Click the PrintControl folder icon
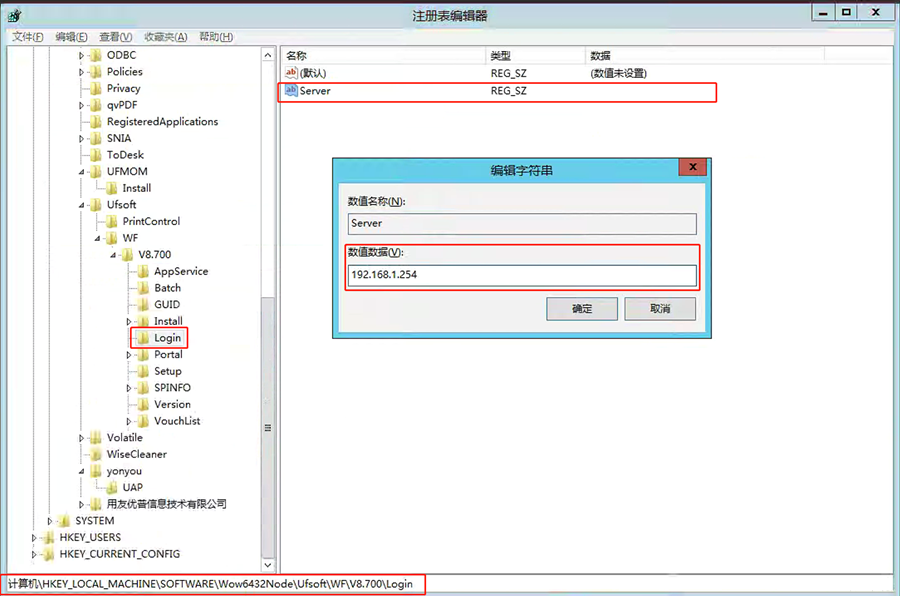The height and width of the screenshot is (596, 900). 112,222
